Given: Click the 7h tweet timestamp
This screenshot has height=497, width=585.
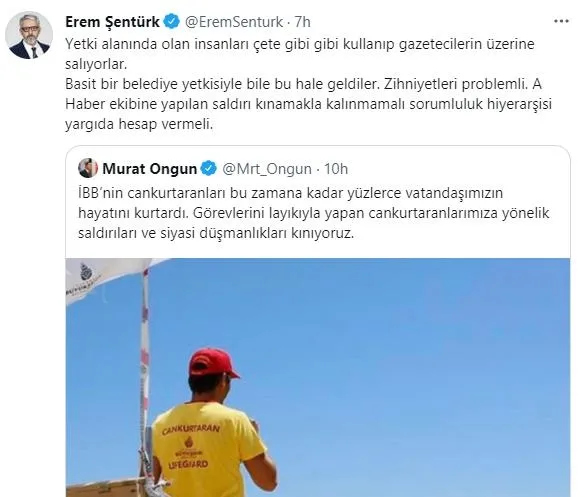Looking at the screenshot, I should [302, 22].
